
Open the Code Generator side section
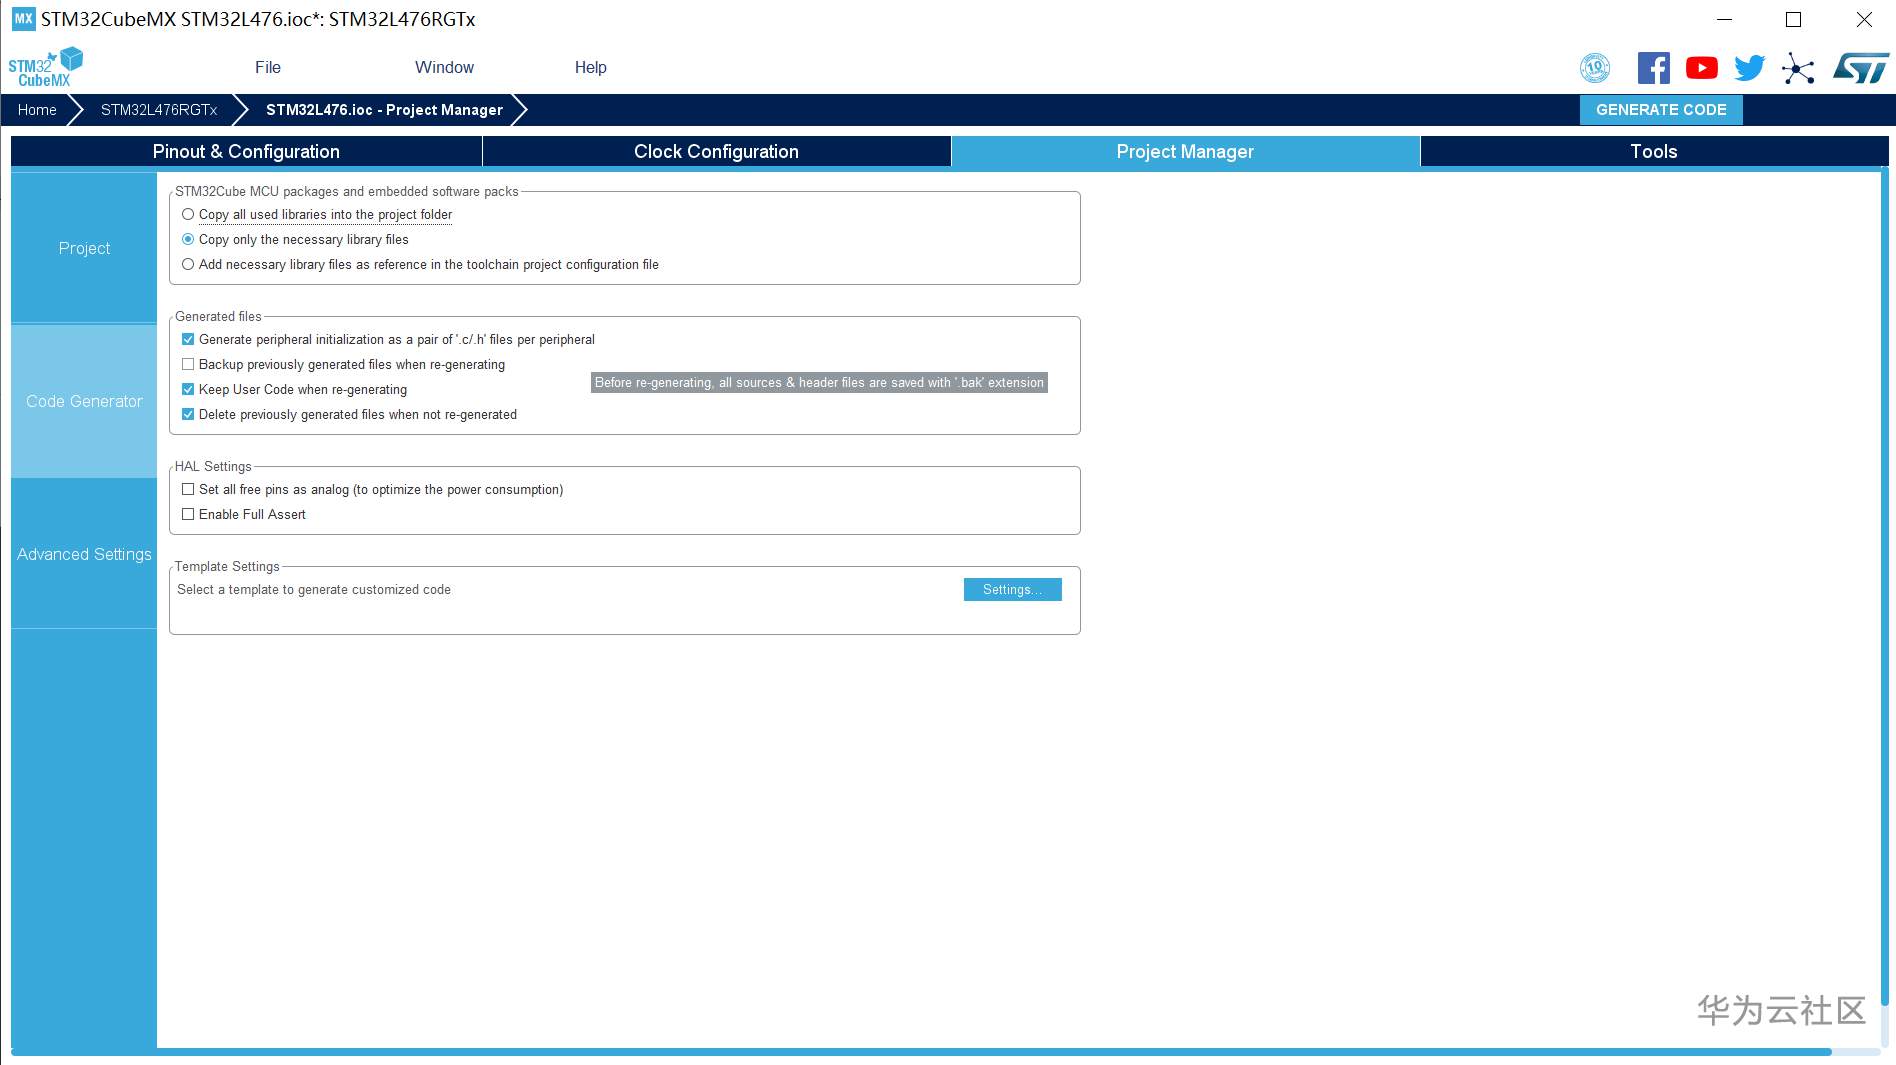[84, 401]
